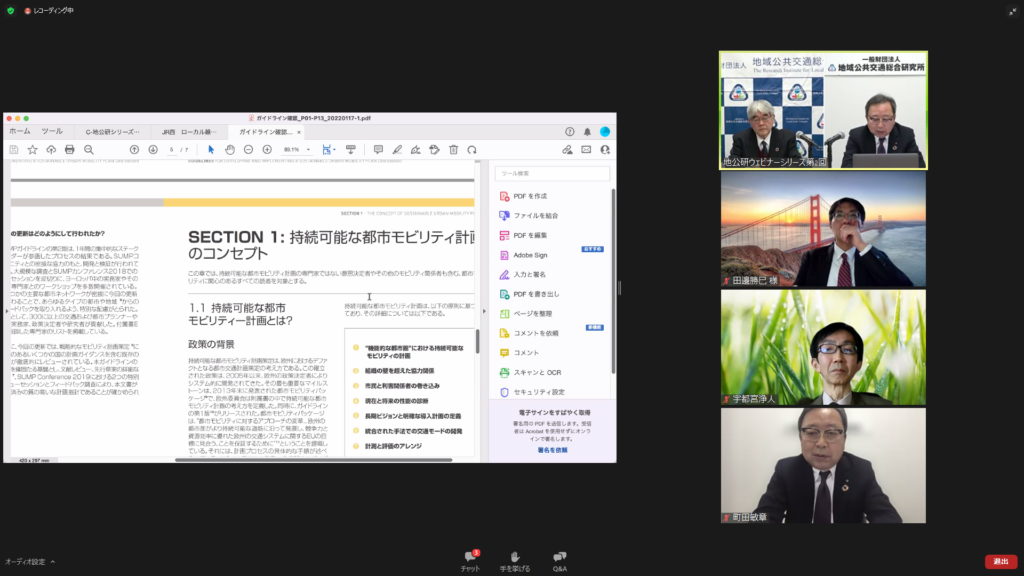Click the 署名を依頼 link

click(552, 450)
